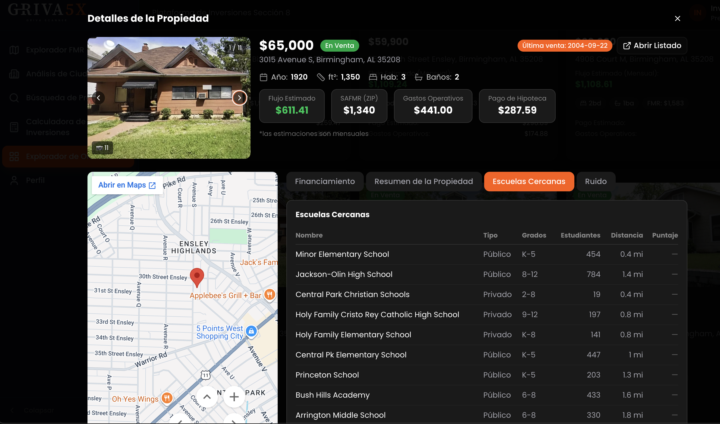Click the Última venta 2004-09-22 badge
720x424 pixels.
(565, 45)
